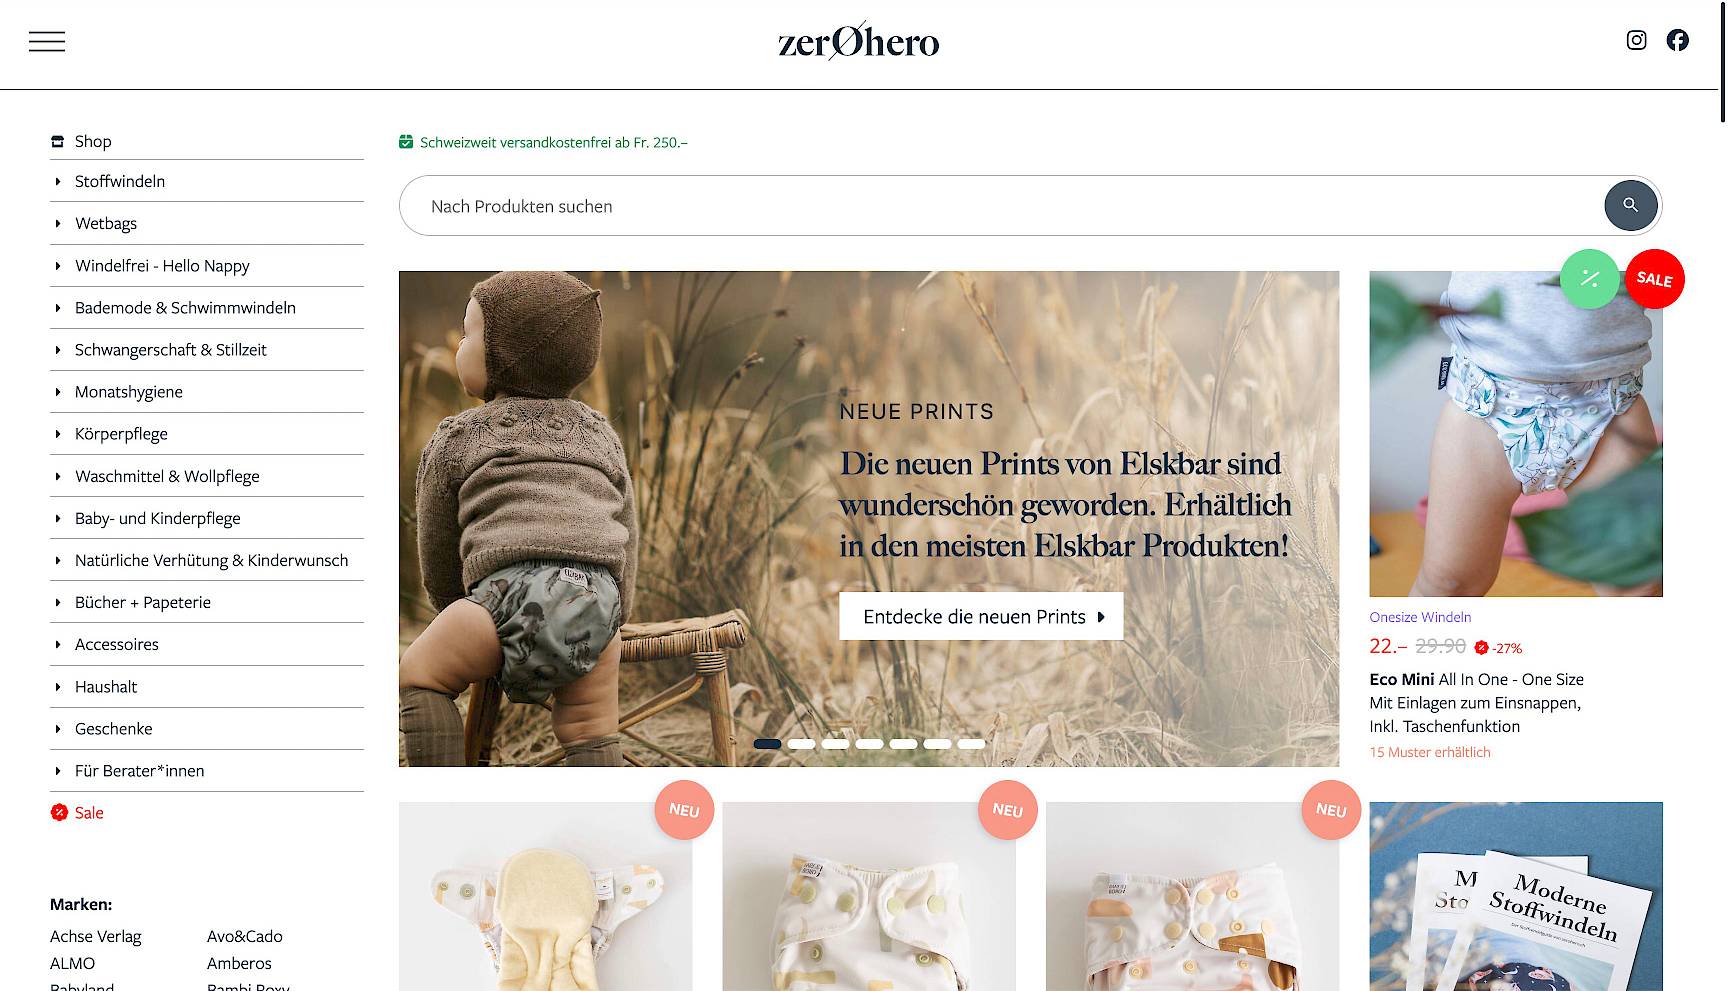Open the Moderne Stoffwindeln book thumbnail
This screenshot has height=991, width=1728.
pyautogui.click(x=1516, y=896)
